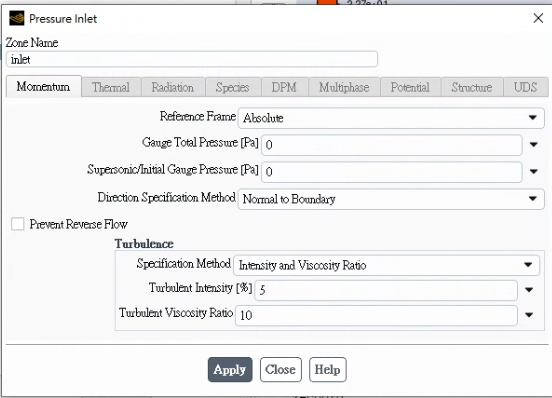Viewport: 552px width, 398px height.
Task: Click the Turbulence section heading
Action: [x=144, y=244]
